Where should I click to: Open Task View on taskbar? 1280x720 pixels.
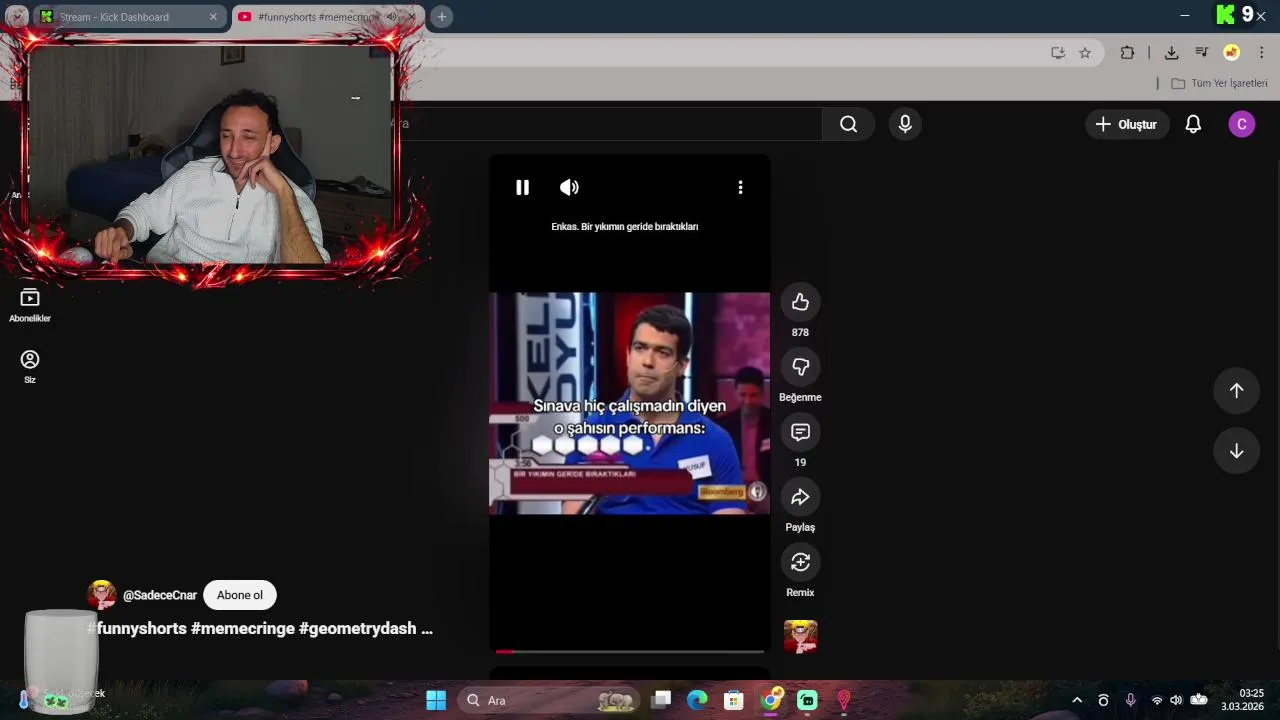(661, 700)
